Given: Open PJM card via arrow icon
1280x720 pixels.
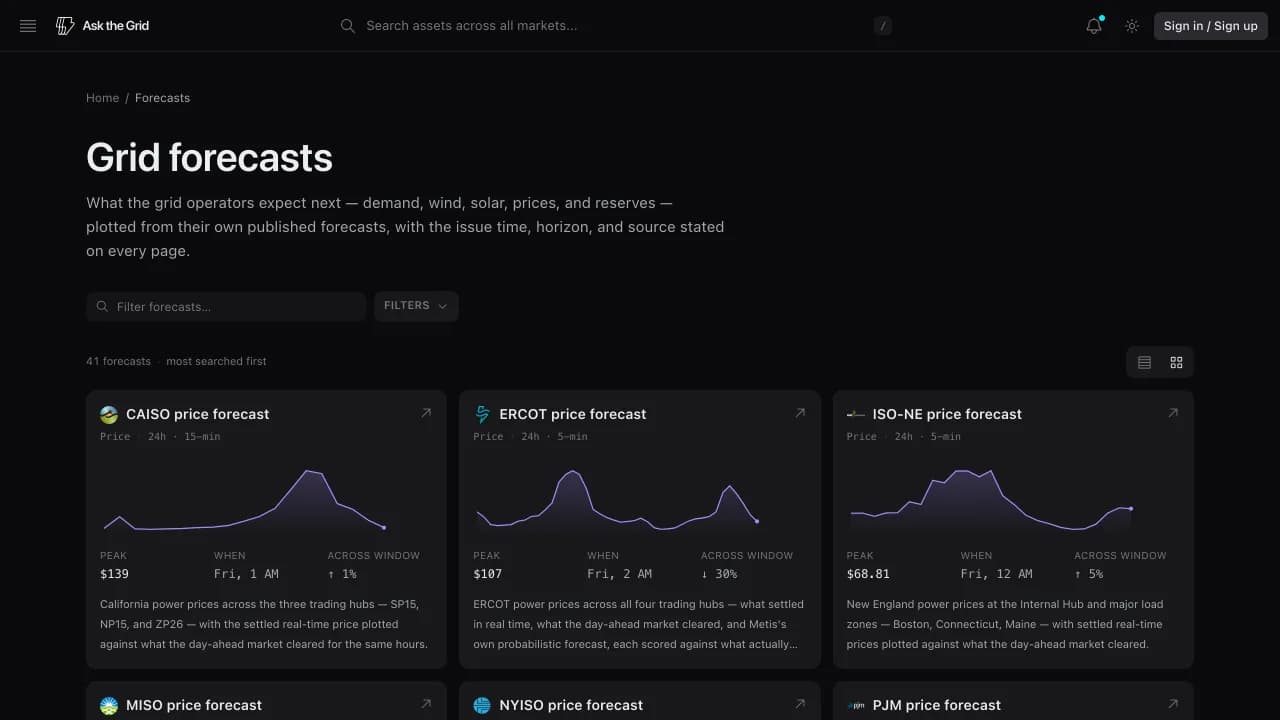Looking at the screenshot, I should click(x=1173, y=704).
